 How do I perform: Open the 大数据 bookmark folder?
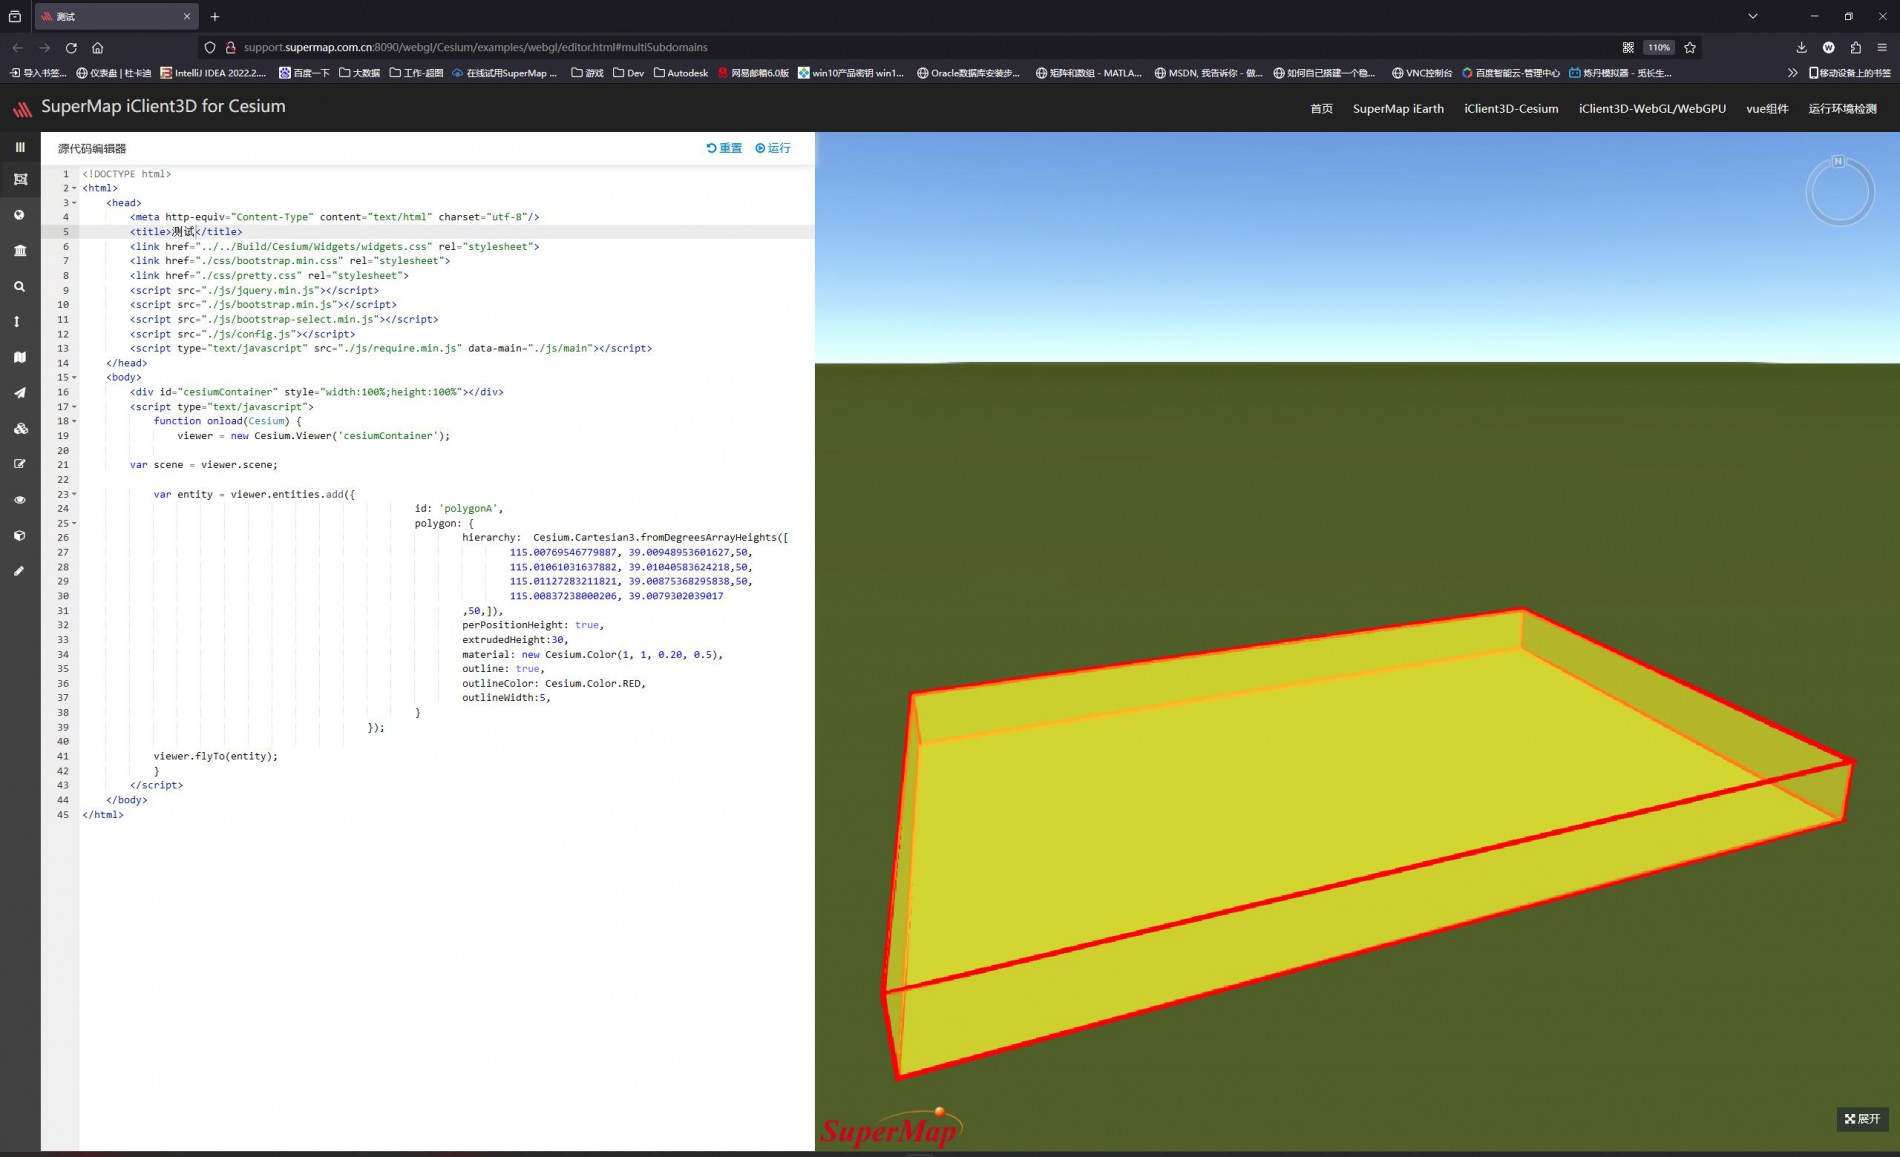359,73
